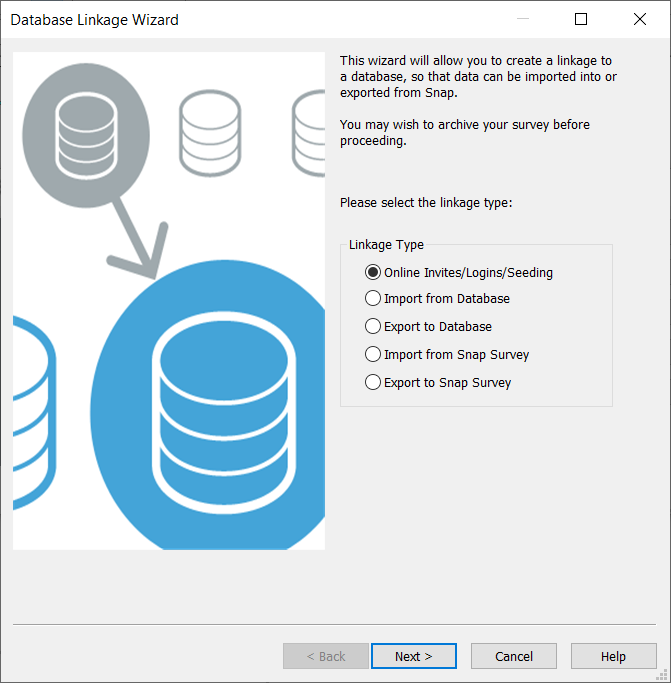Select Online Invites/Logins/Seeding radio button
Screen dimensions: 671x683
point(458,272)
